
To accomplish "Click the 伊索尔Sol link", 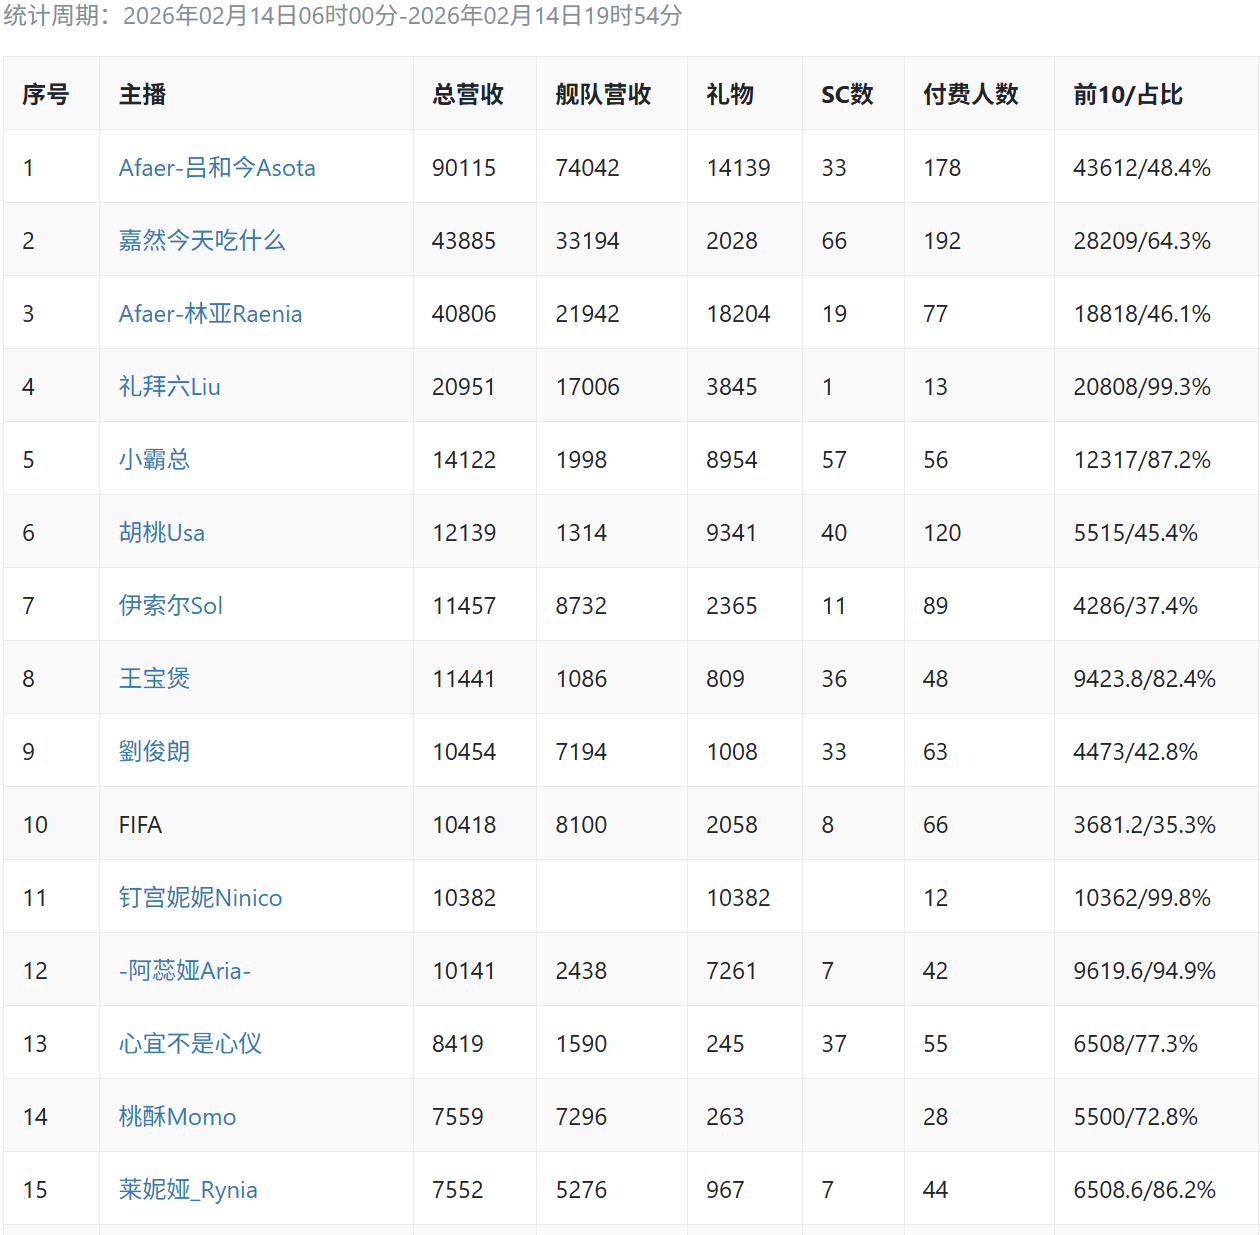I will [x=170, y=606].
